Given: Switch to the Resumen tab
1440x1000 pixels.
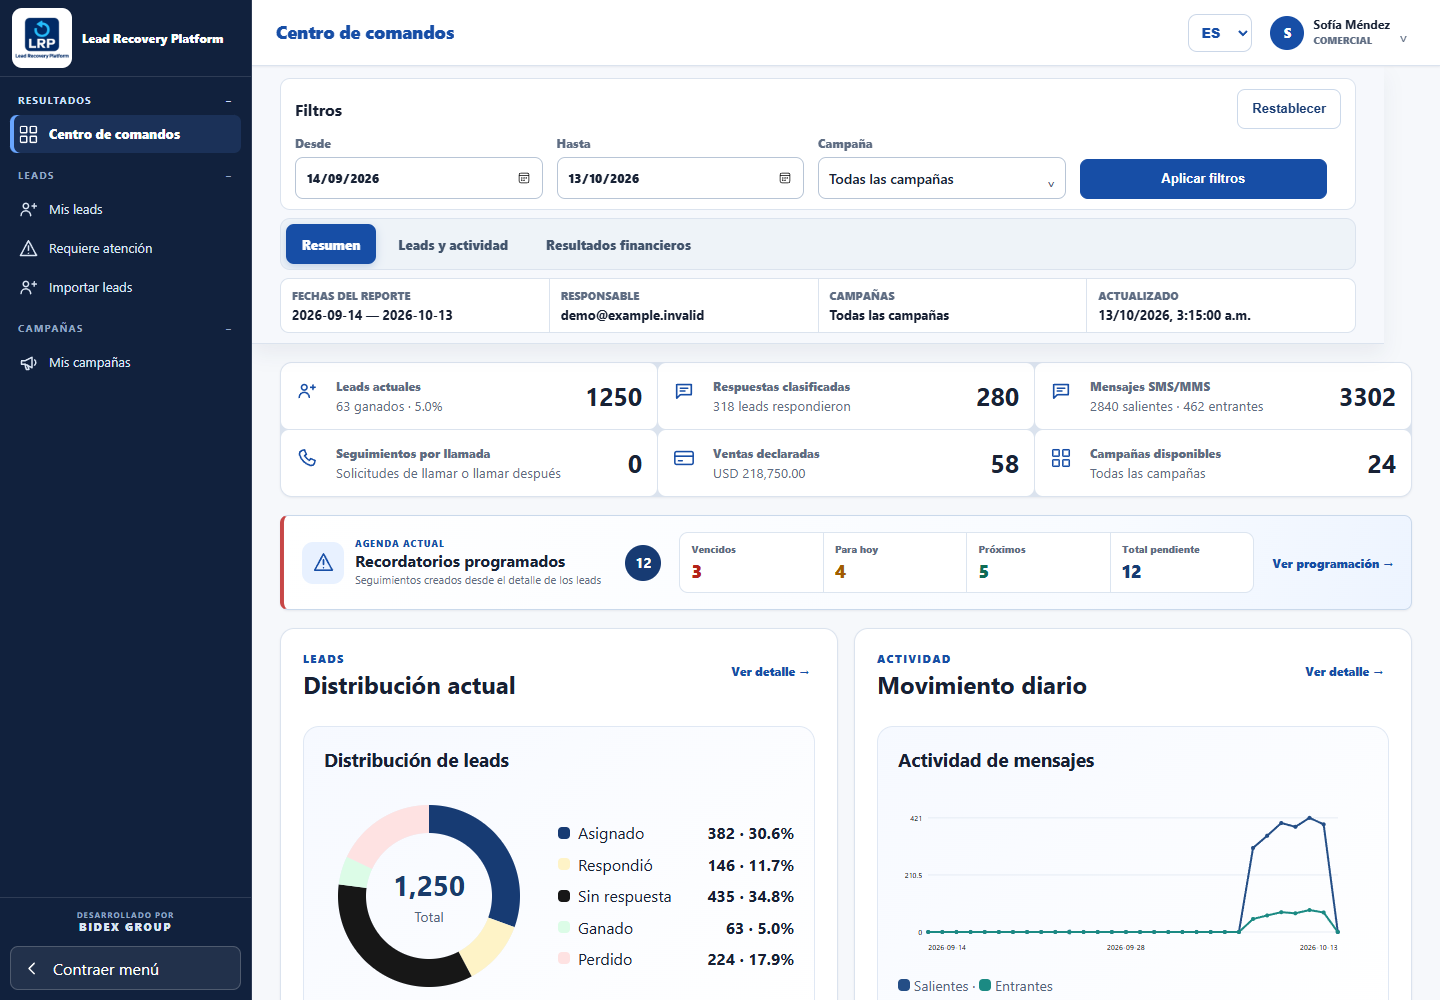Looking at the screenshot, I should (331, 244).
